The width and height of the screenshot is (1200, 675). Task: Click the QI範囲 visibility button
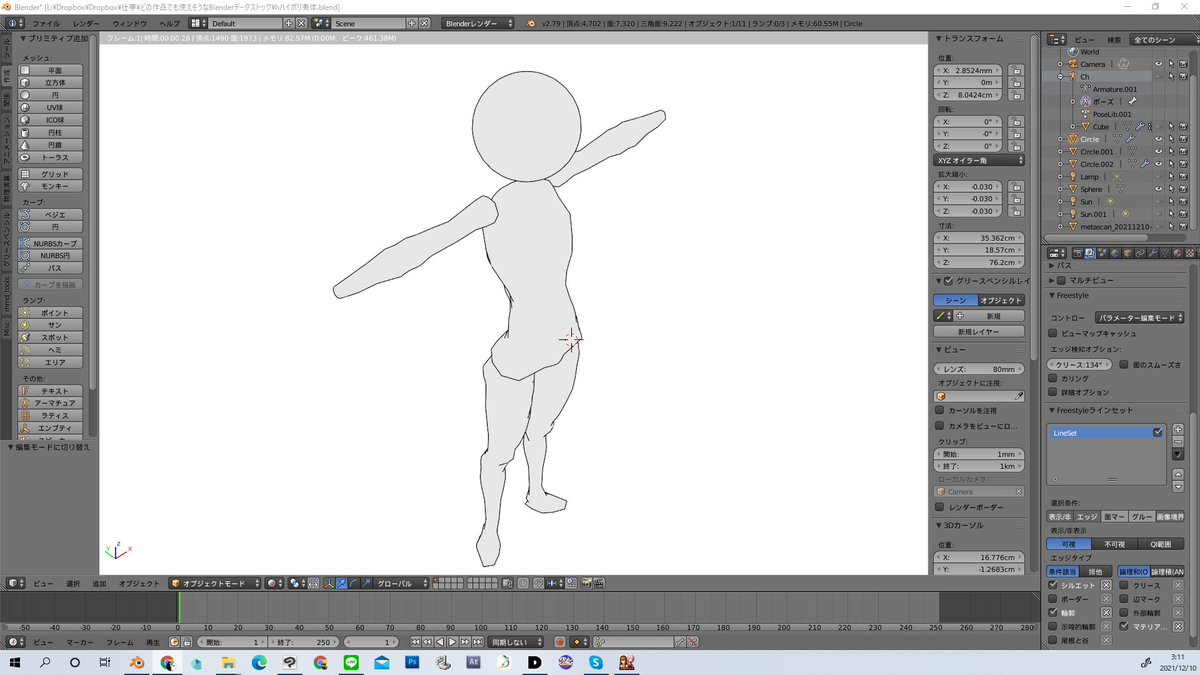1160,544
